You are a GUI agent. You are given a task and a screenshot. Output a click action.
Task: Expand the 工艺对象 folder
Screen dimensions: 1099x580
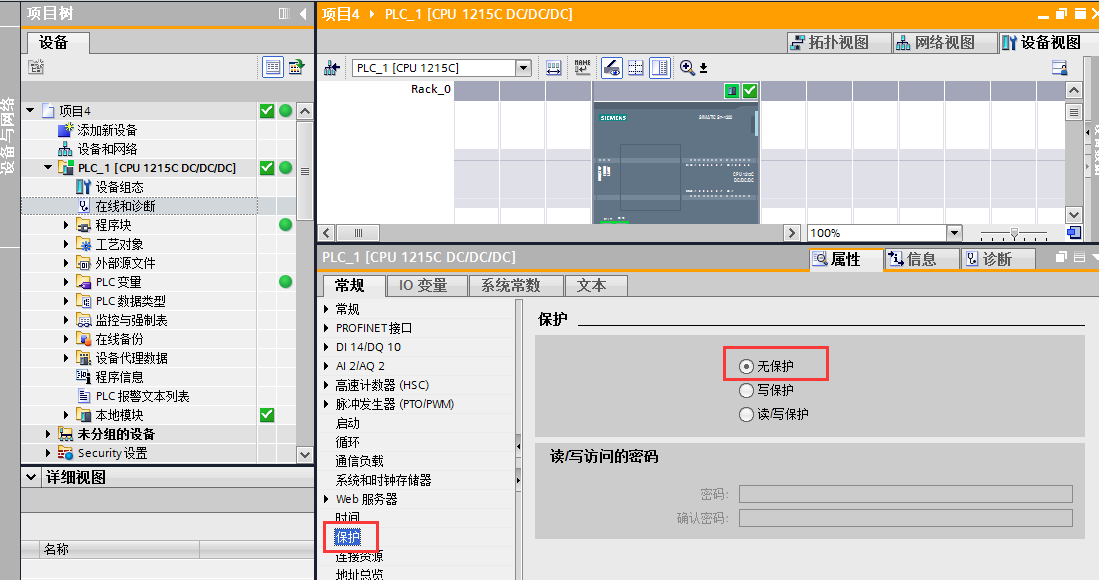[66, 244]
